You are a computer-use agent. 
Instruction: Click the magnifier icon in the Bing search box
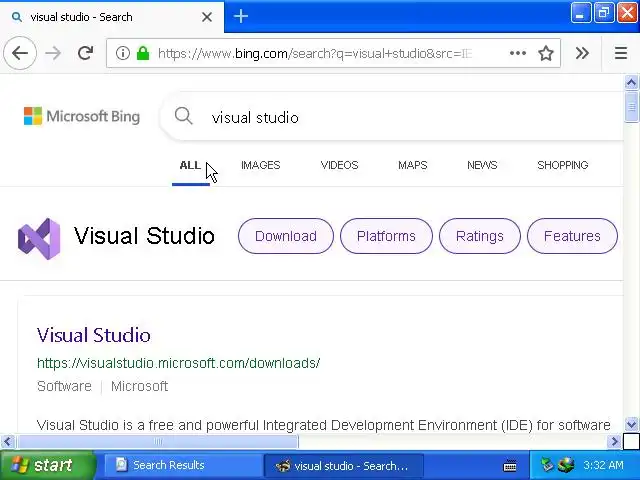183,116
